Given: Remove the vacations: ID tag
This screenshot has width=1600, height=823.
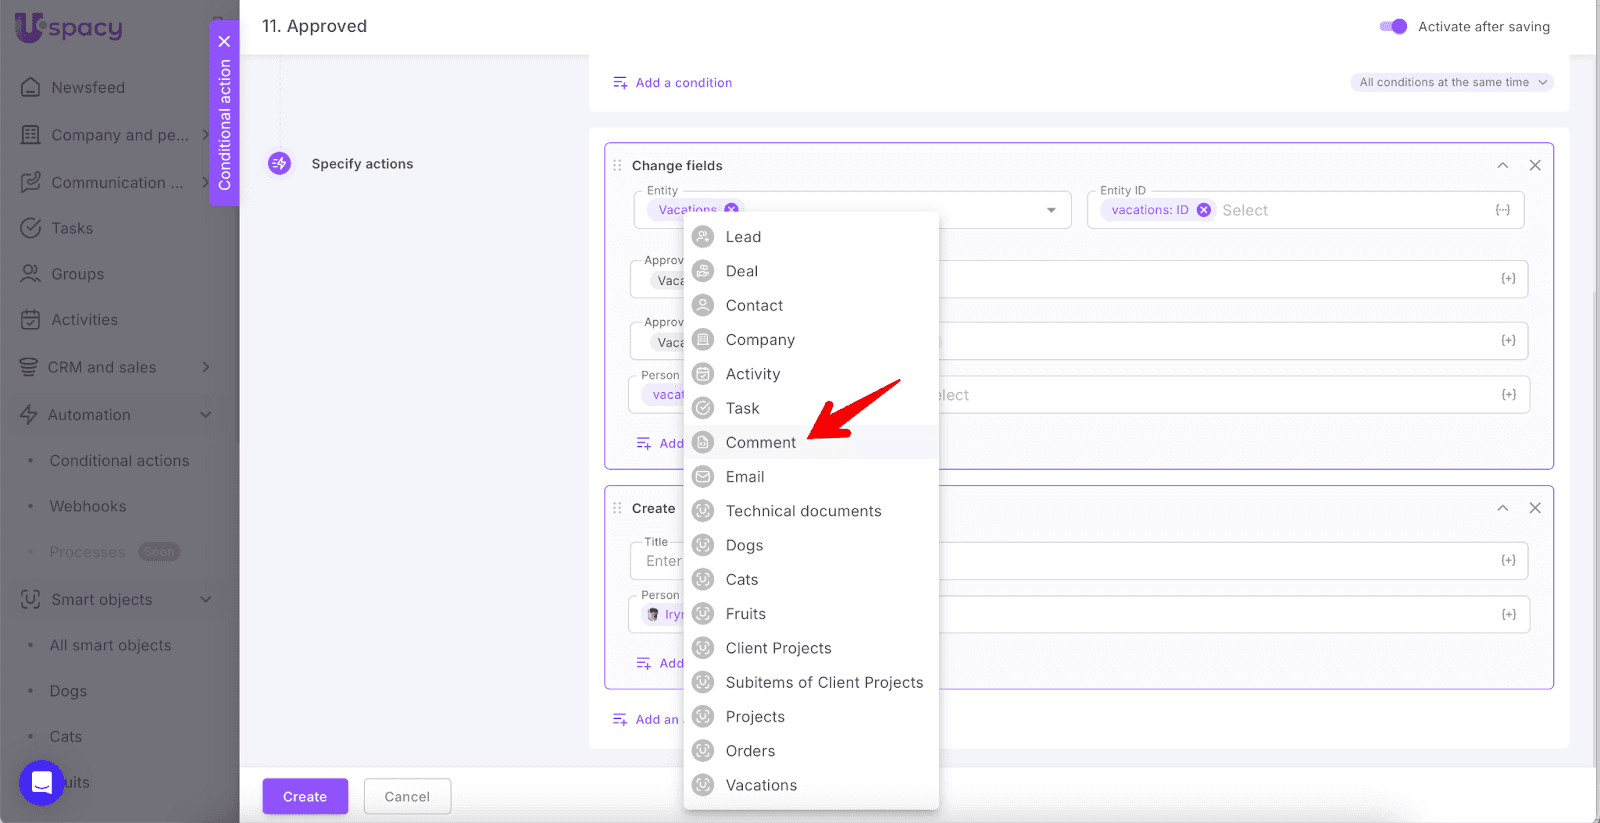Looking at the screenshot, I should [x=1204, y=210].
